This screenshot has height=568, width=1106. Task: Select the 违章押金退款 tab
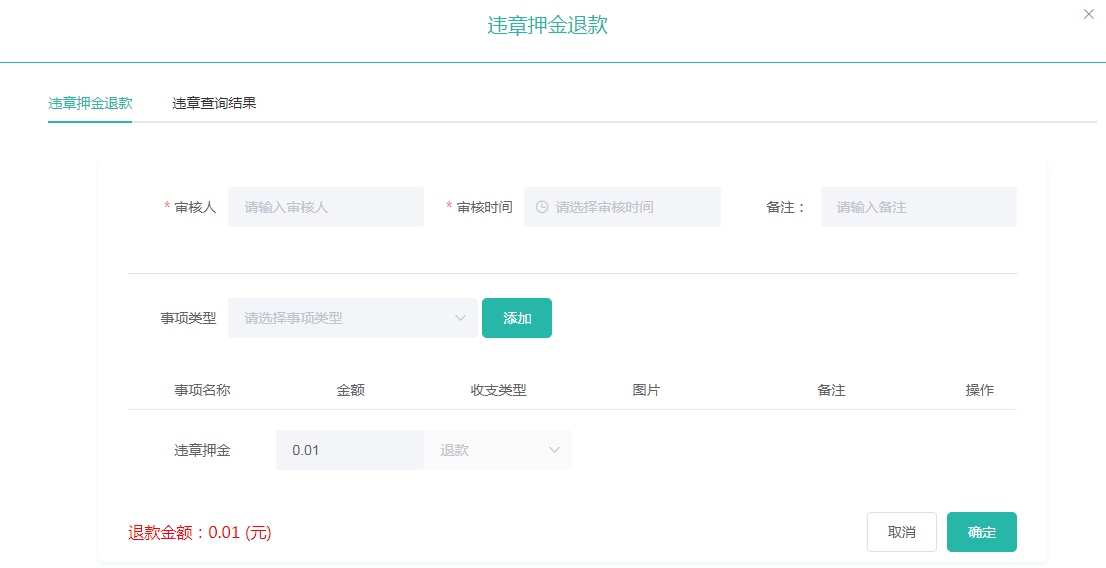(x=90, y=103)
